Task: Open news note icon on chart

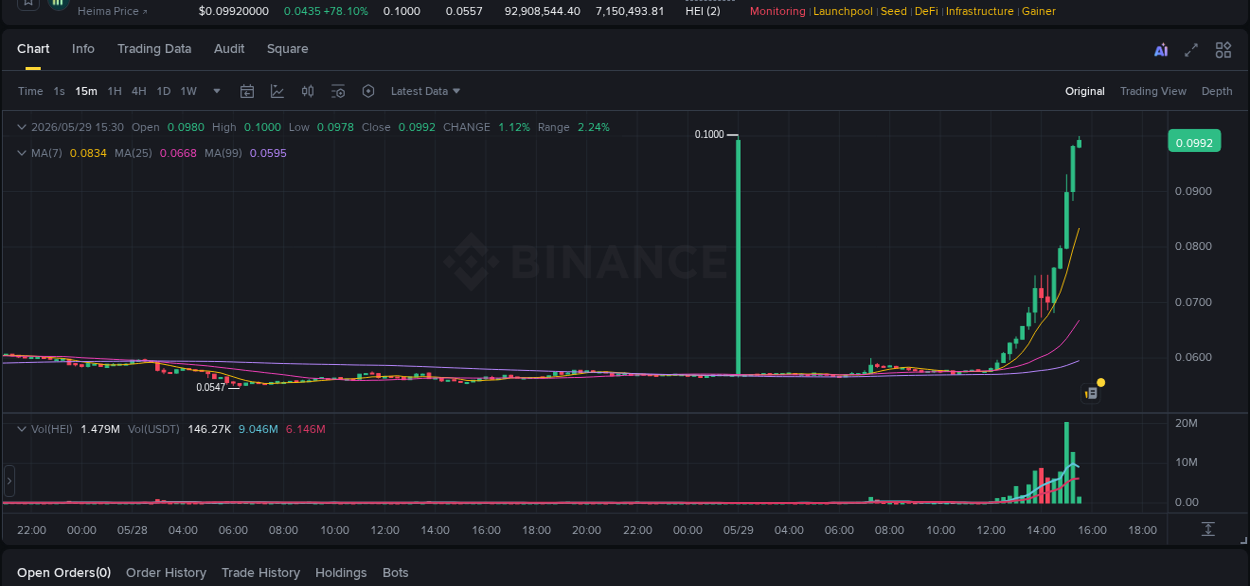Action: [x=1091, y=394]
